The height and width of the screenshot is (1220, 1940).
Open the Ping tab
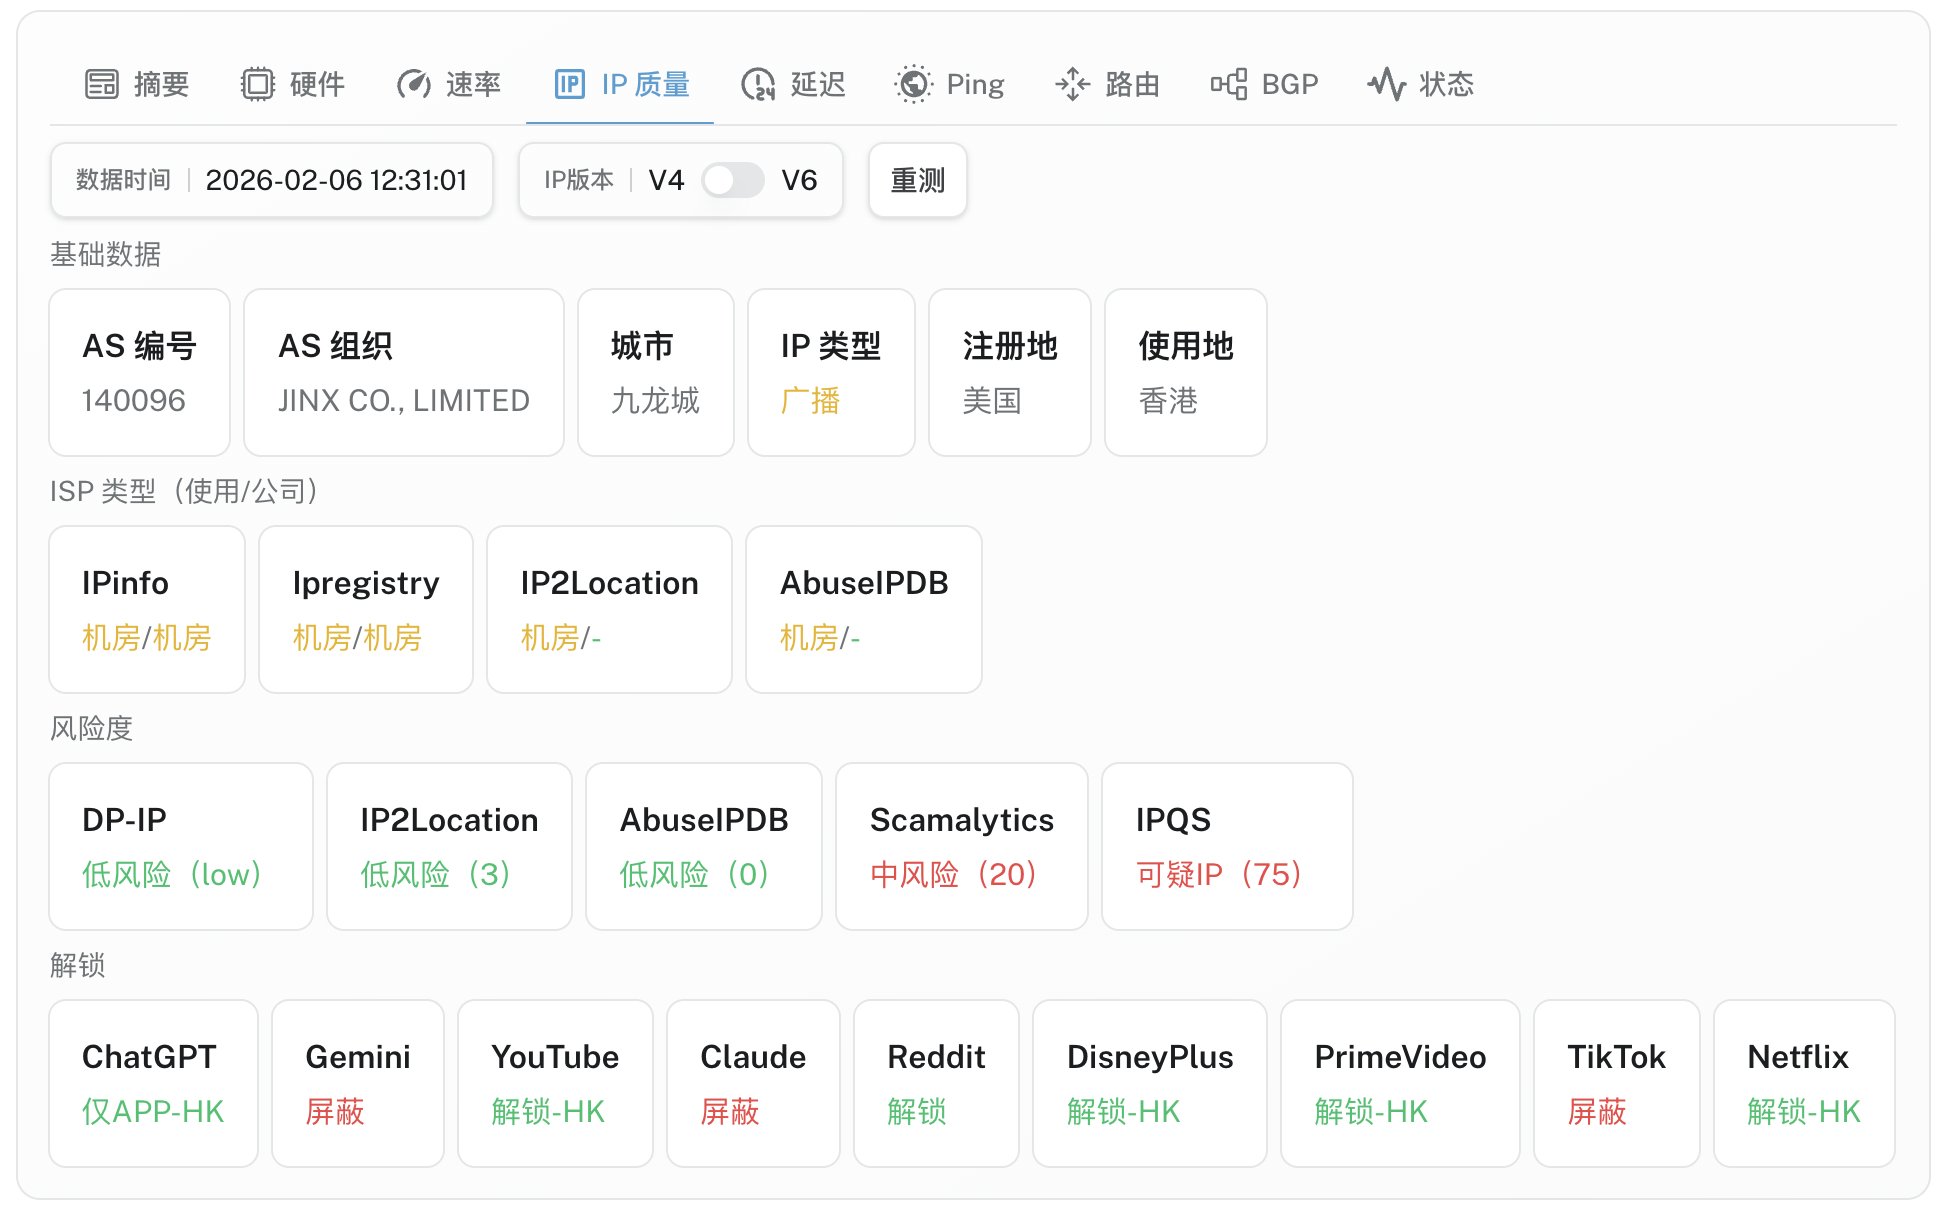coord(948,84)
